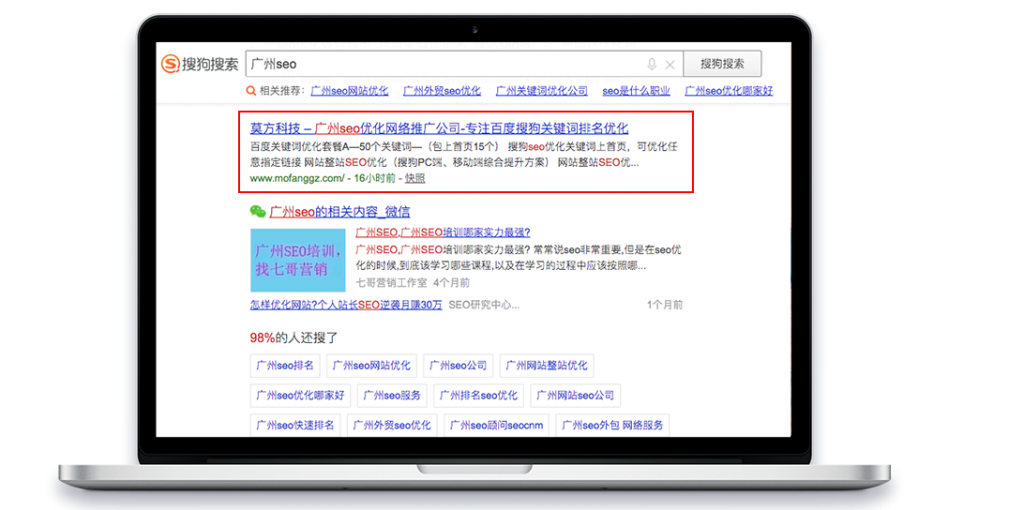This screenshot has height=510, width=1024.
Task: Open the 快照 cached page link
Action: pyautogui.click(x=415, y=178)
